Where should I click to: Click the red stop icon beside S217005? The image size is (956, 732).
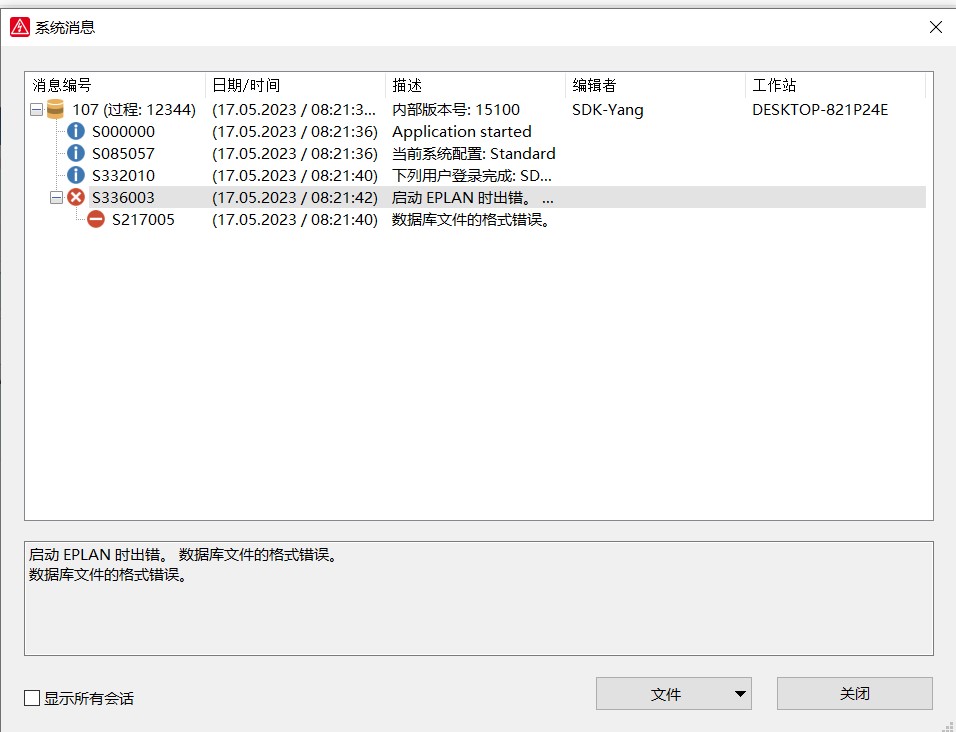click(96, 220)
